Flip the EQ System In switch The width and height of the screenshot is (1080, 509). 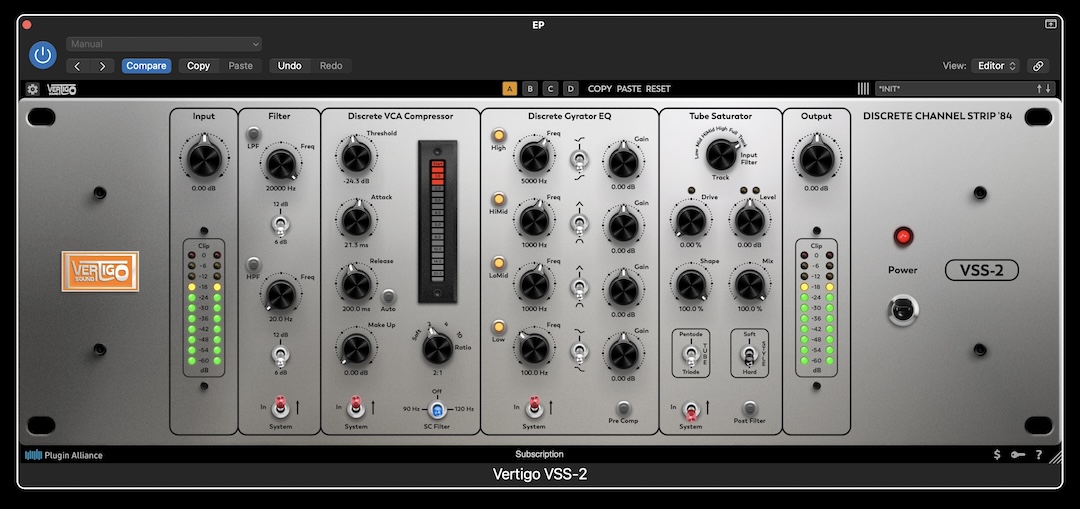click(x=534, y=406)
